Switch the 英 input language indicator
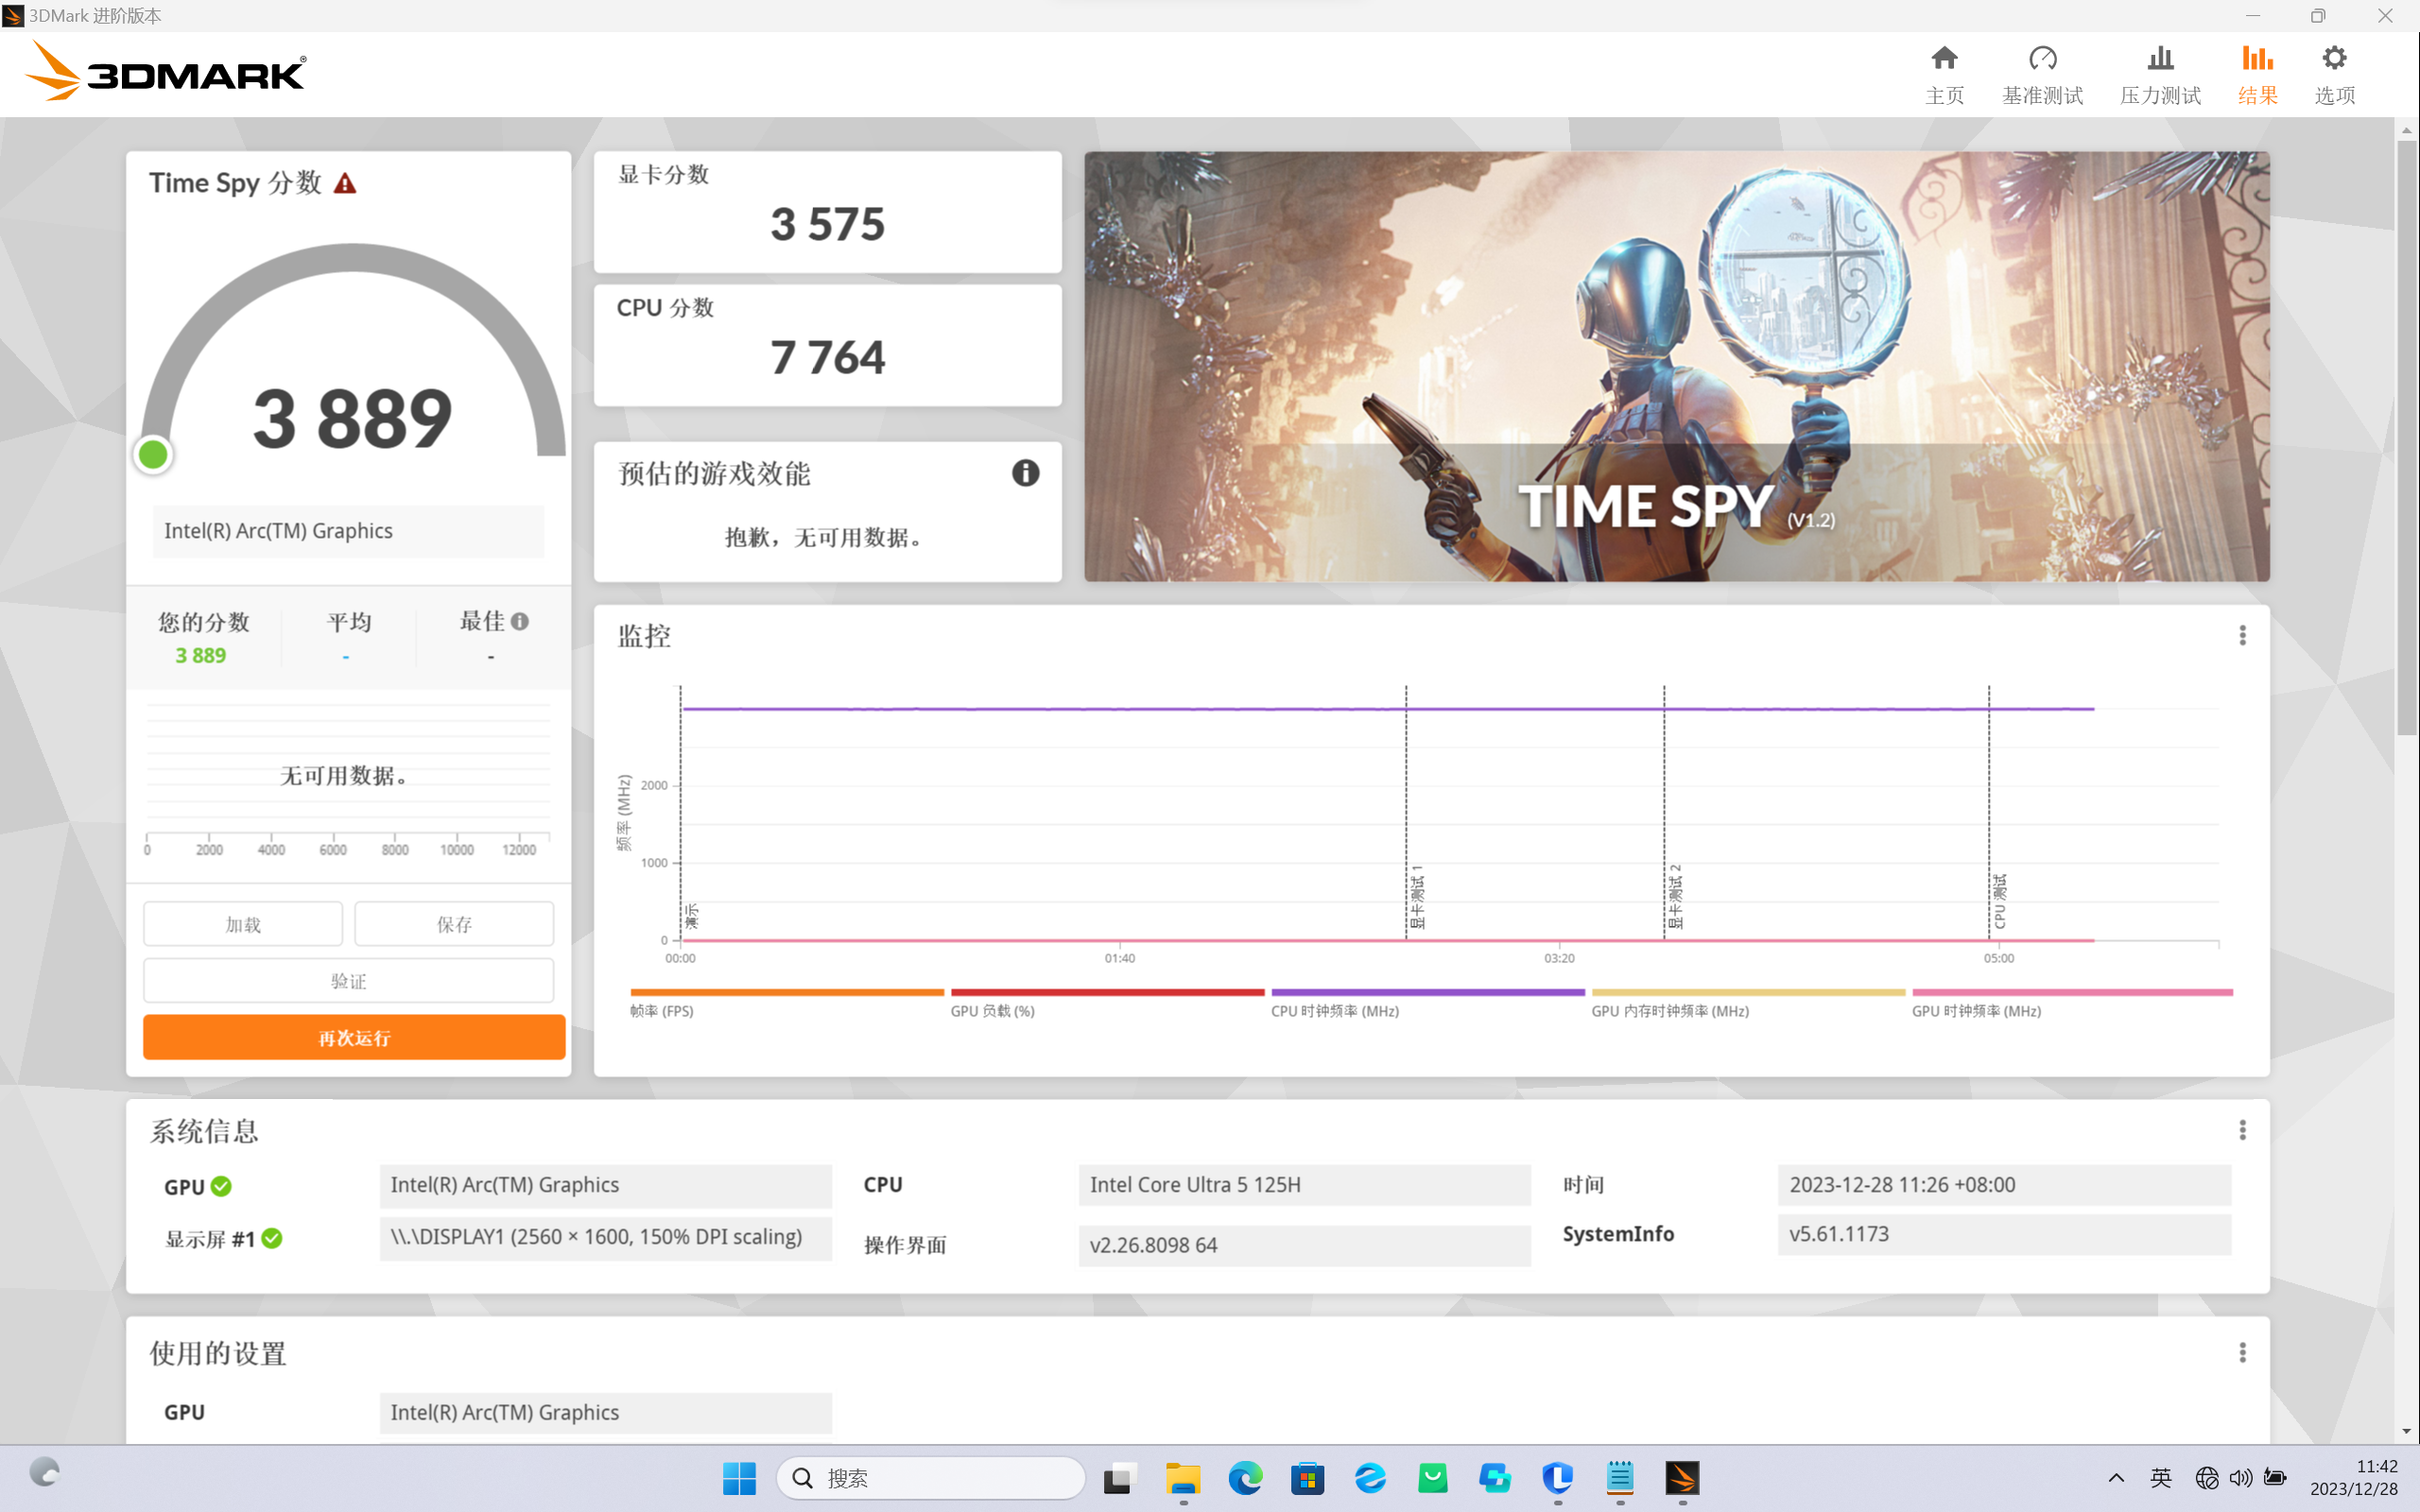 click(x=2160, y=1478)
